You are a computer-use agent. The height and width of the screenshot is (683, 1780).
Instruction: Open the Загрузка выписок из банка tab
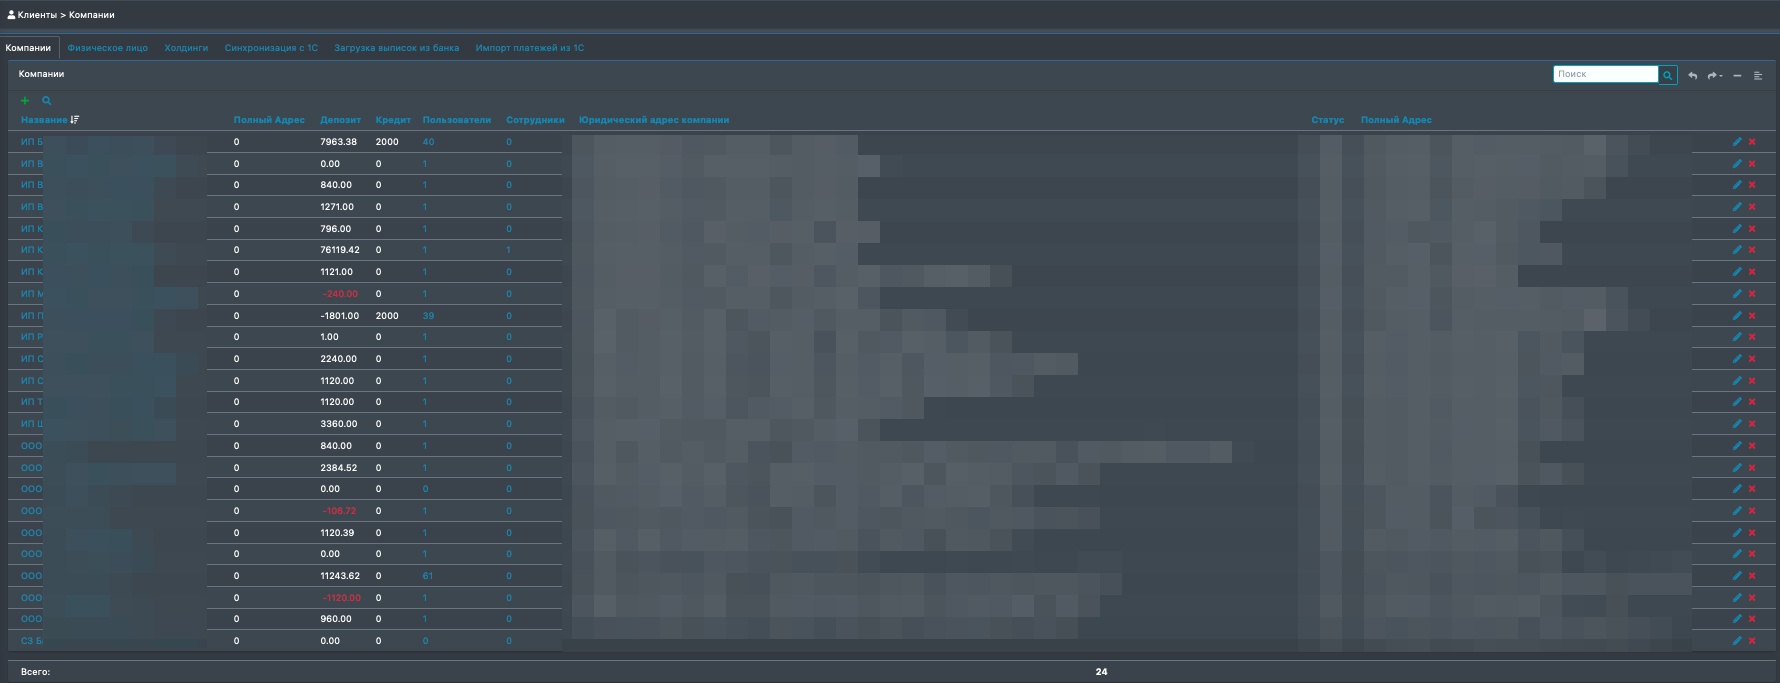coord(397,48)
